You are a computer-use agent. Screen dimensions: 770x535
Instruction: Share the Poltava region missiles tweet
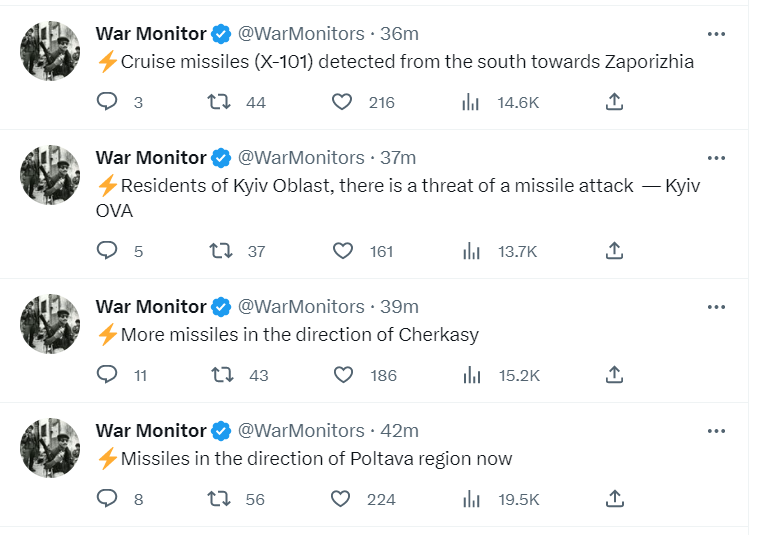click(615, 499)
